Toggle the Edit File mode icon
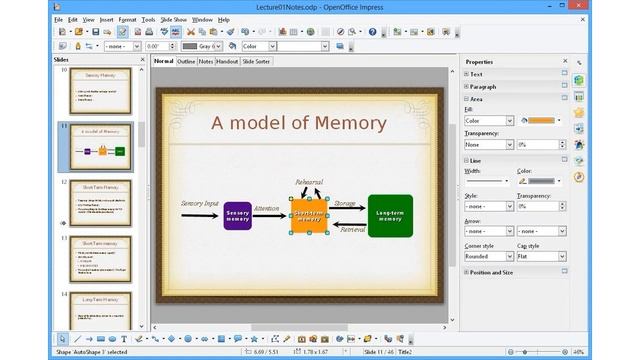This screenshot has width=640, height=360. pos(122,32)
